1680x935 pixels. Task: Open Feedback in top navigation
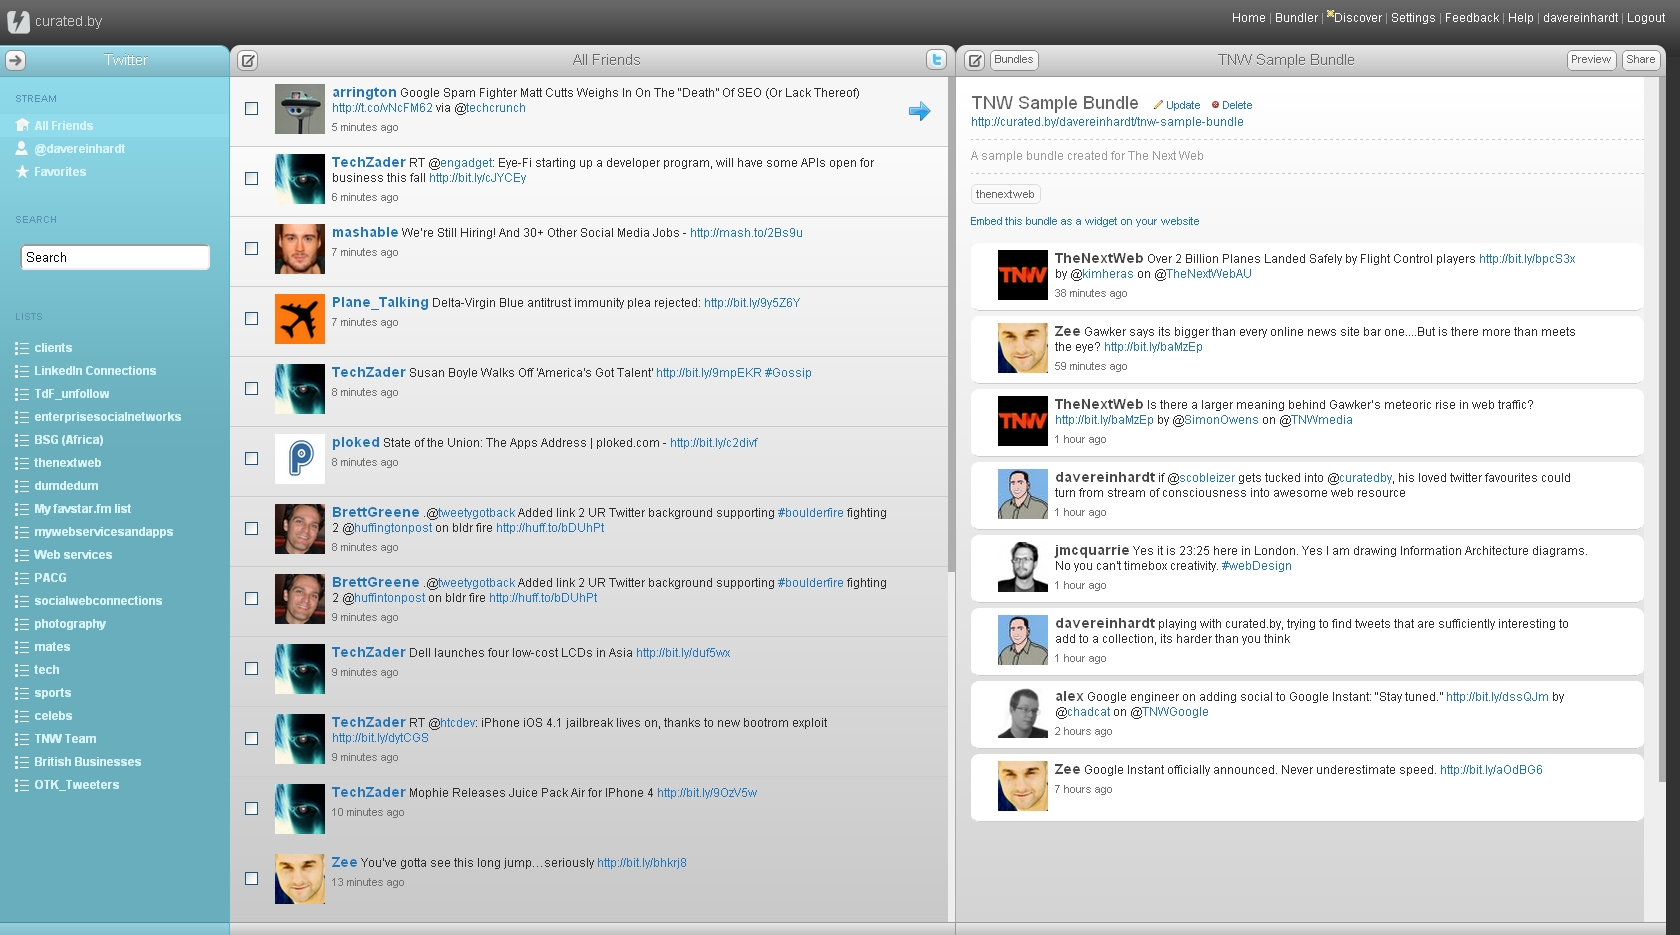click(x=1472, y=18)
